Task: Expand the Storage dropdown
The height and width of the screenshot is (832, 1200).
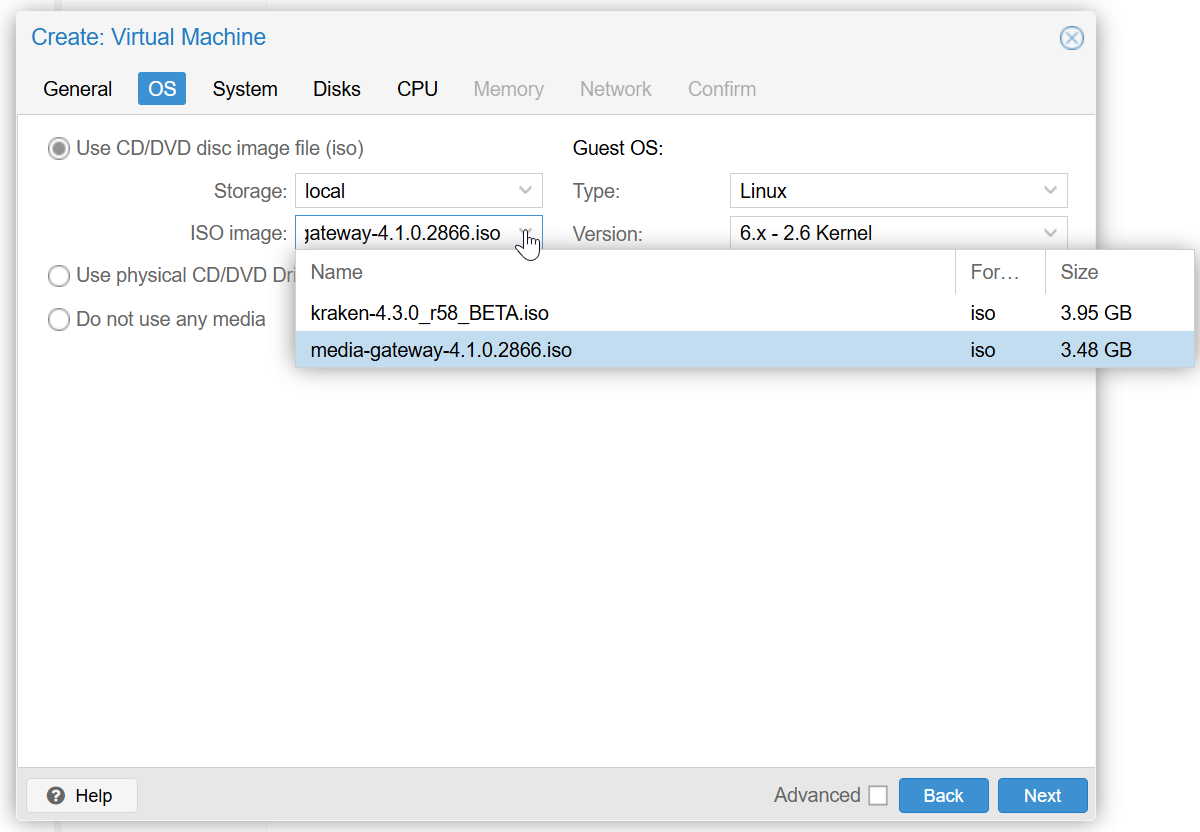Action: 525,190
